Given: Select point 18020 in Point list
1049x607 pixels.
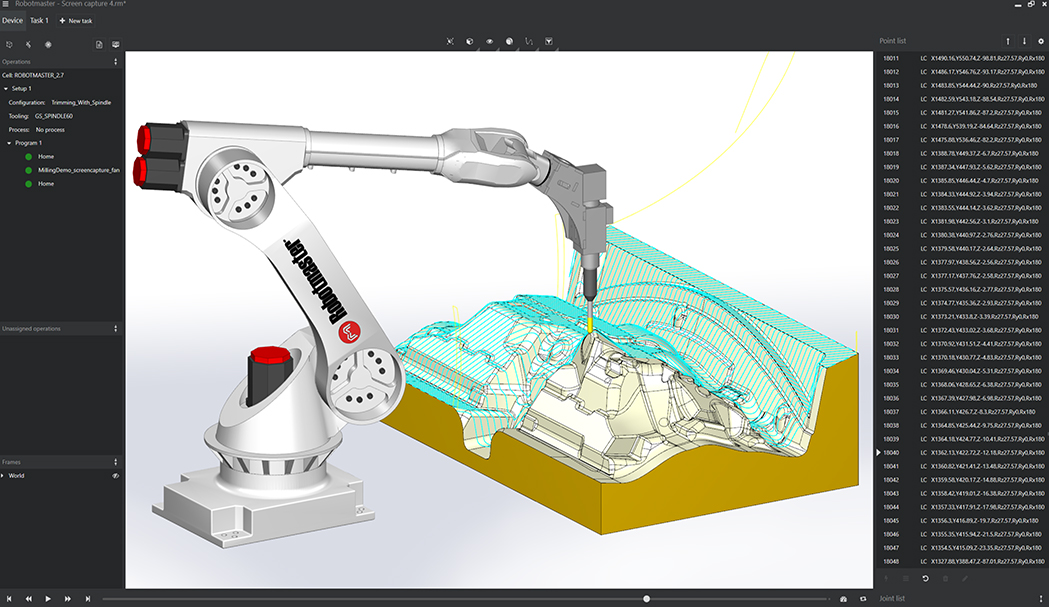Looking at the screenshot, I should (x=962, y=181).
